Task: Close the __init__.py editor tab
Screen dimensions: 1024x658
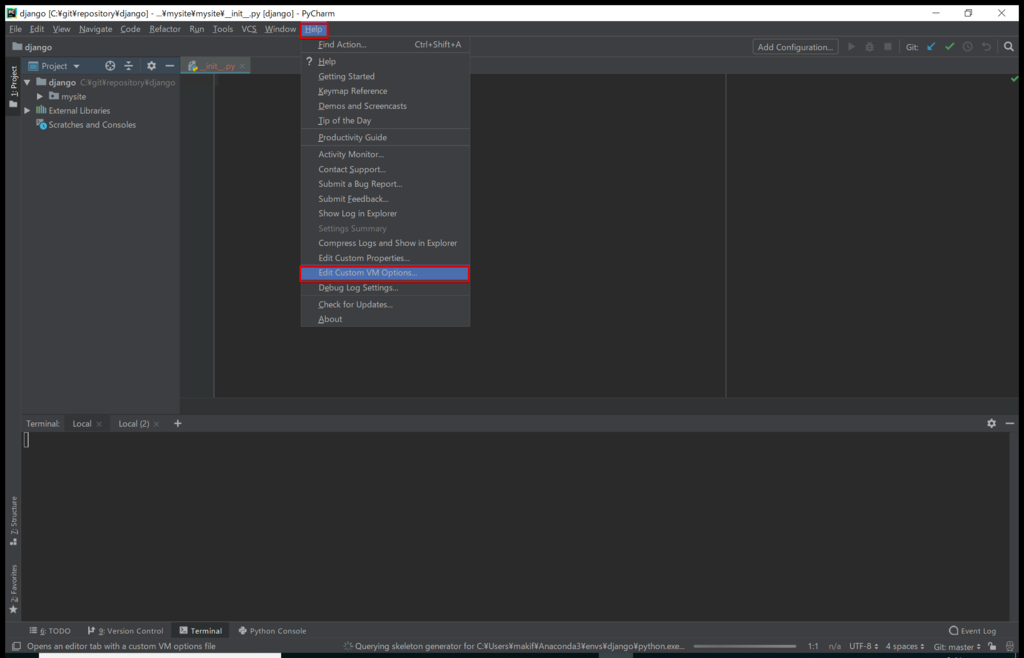Action: [242, 67]
